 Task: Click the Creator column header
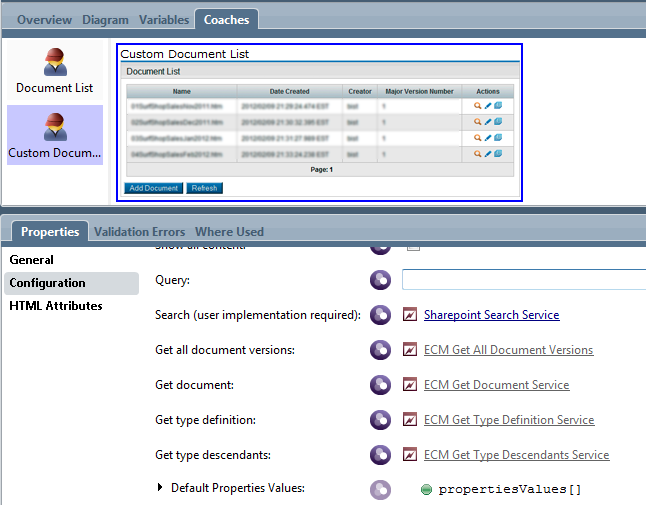360,91
